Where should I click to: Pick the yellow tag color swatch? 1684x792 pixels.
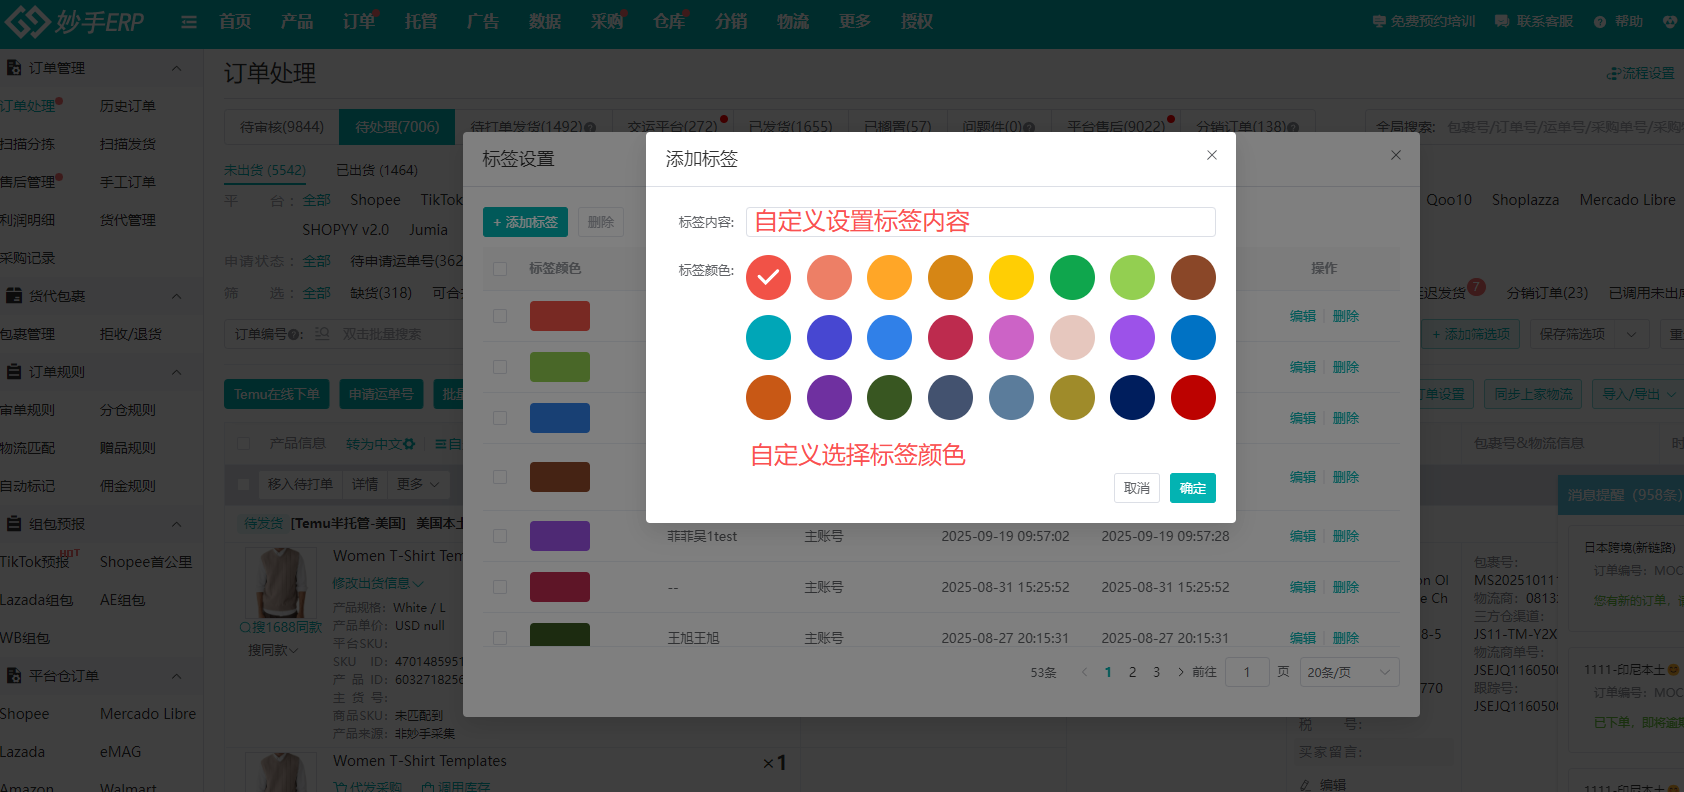[x=1011, y=277]
